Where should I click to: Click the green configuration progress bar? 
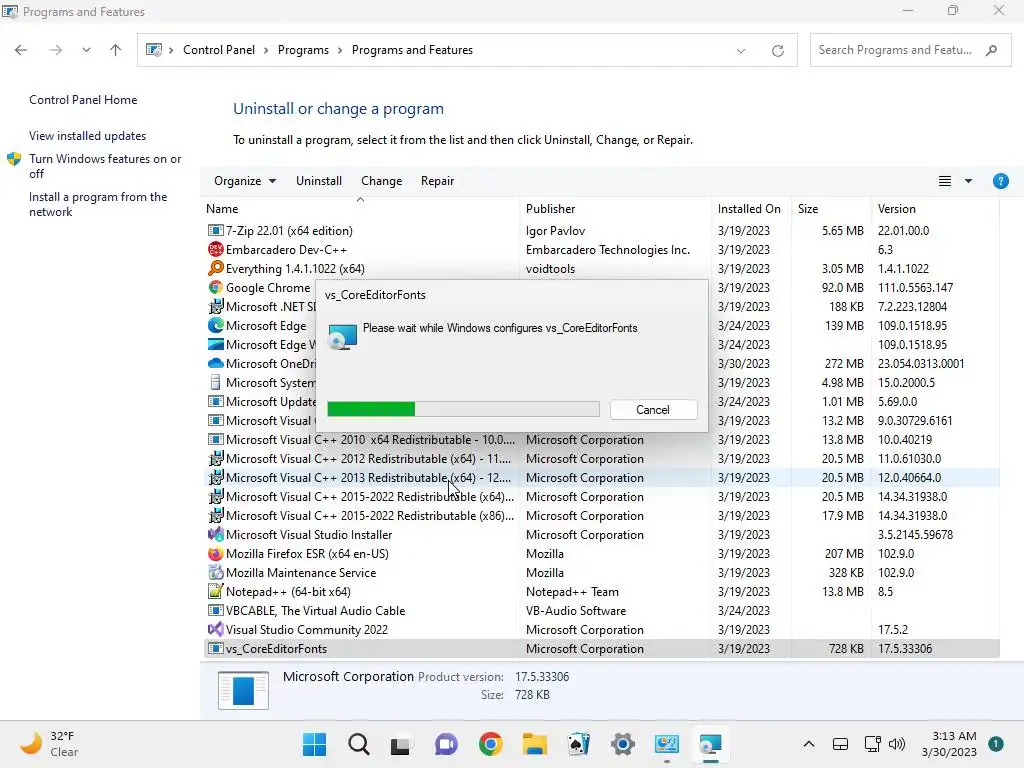tap(463, 409)
